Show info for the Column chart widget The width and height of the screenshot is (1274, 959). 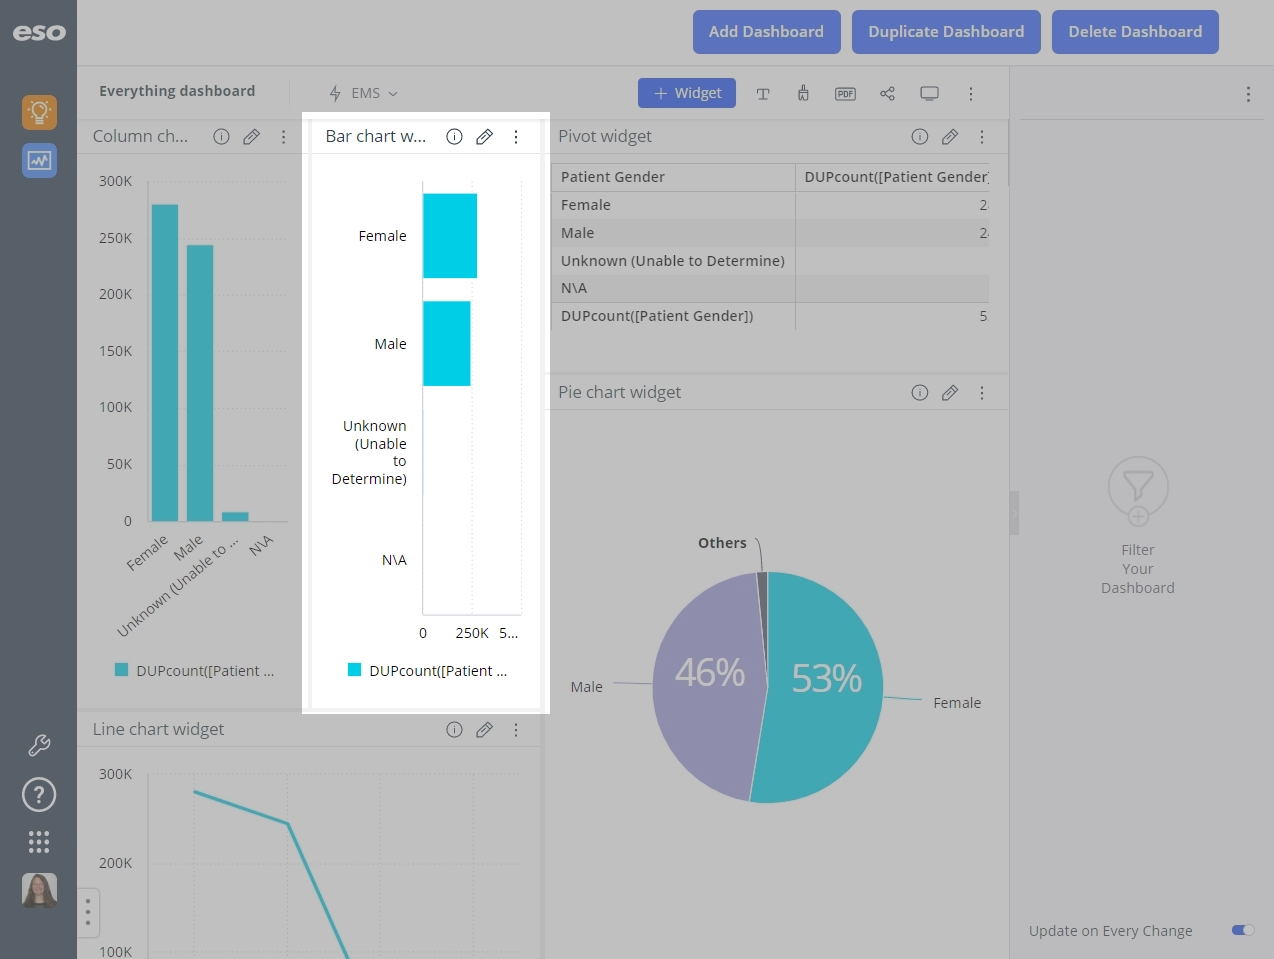click(x=221, y=137)
